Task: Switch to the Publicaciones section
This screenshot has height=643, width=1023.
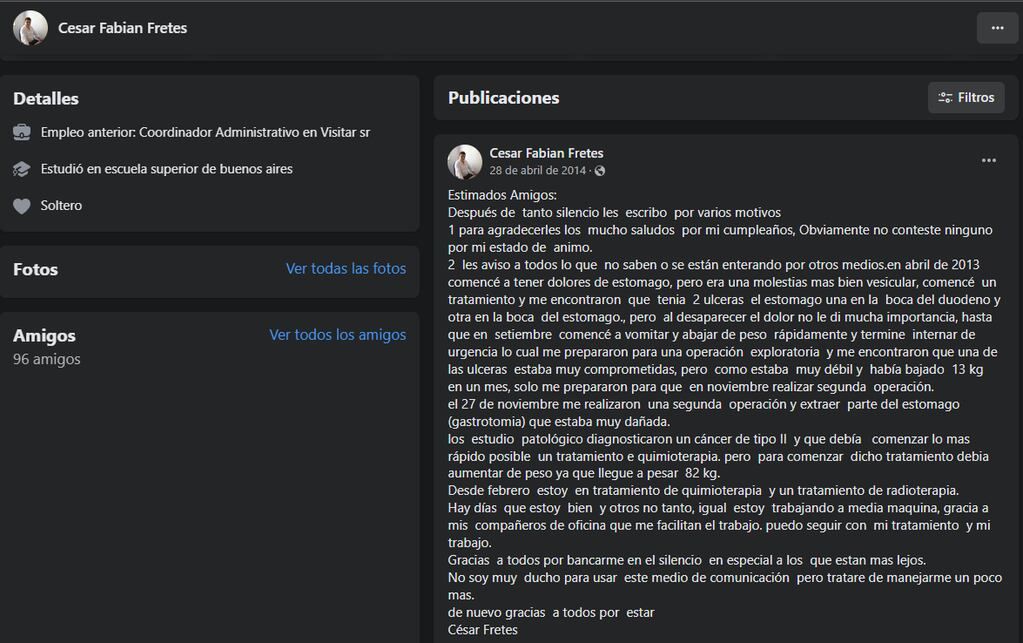Action: pos(503,96)
